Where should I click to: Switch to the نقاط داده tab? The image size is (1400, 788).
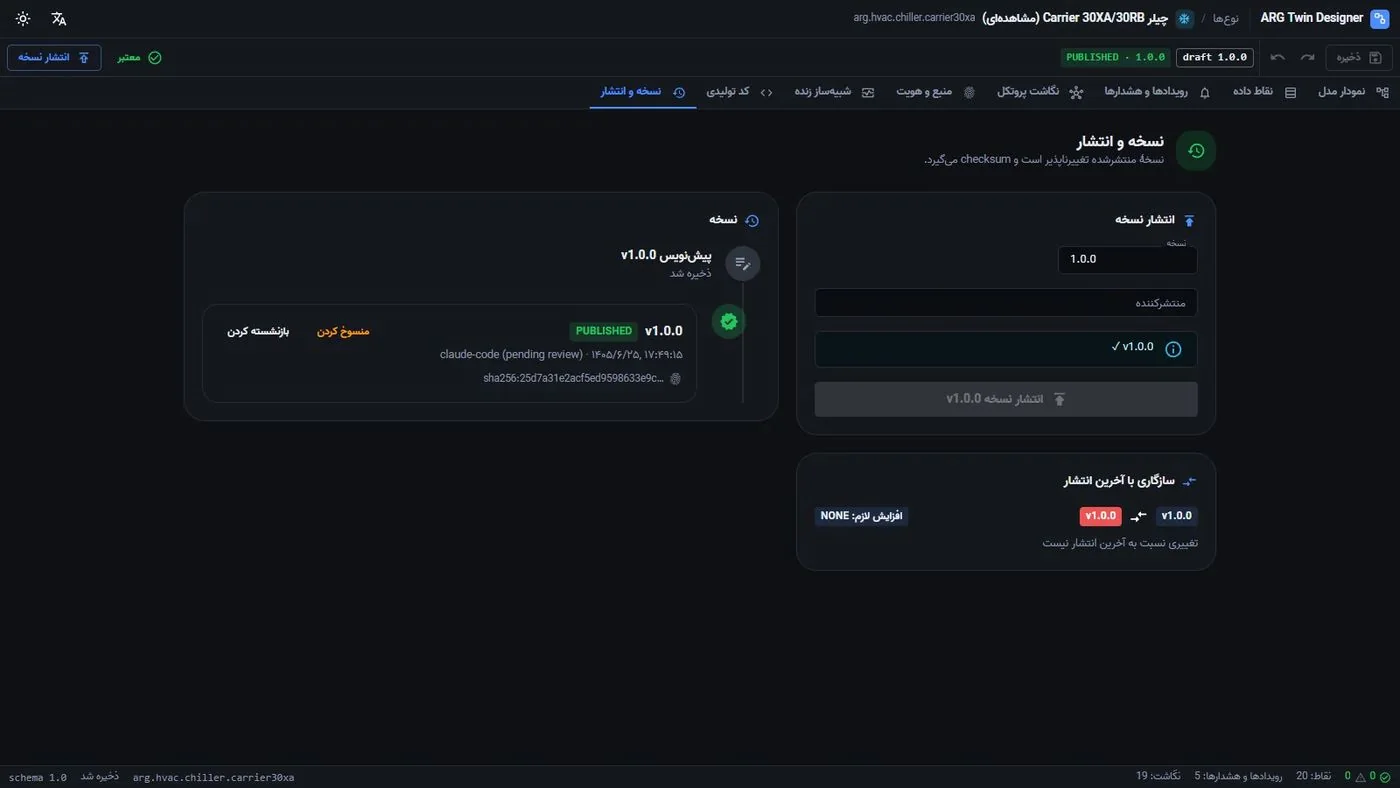pyautogui.click(x=1264, y=92)
